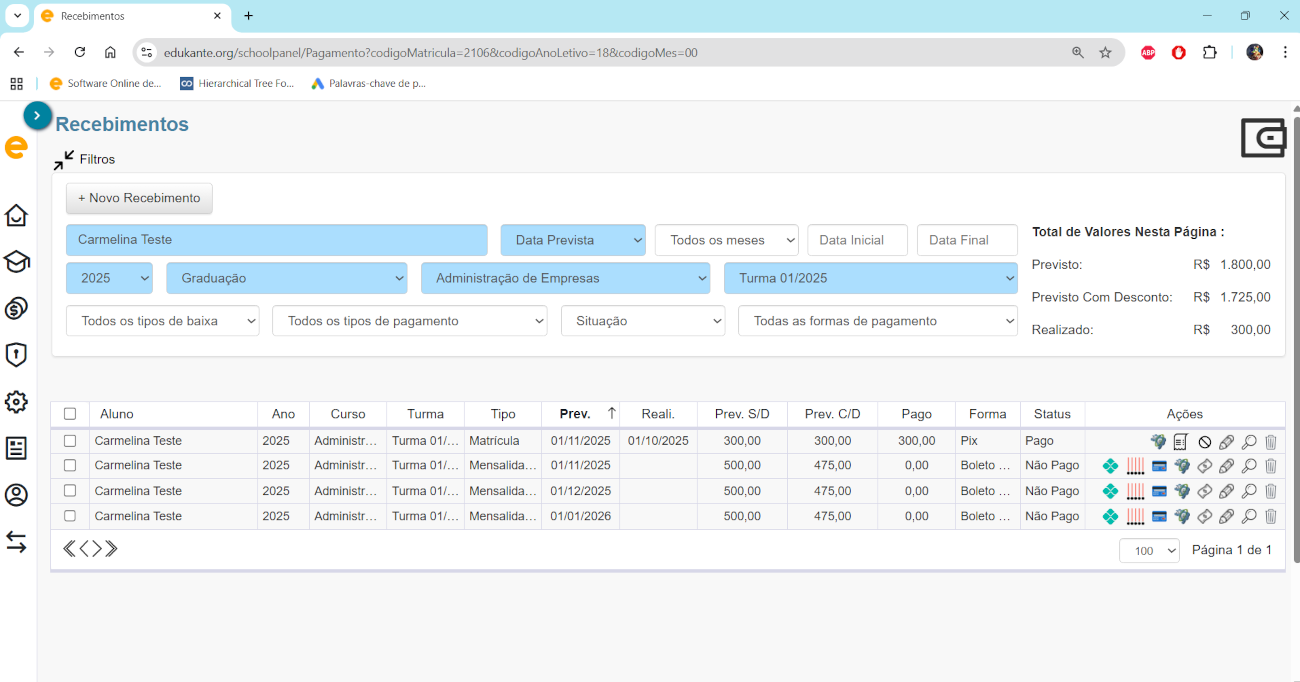
Task: Collapse the Filtros section
Action: [x=65, y=159]
